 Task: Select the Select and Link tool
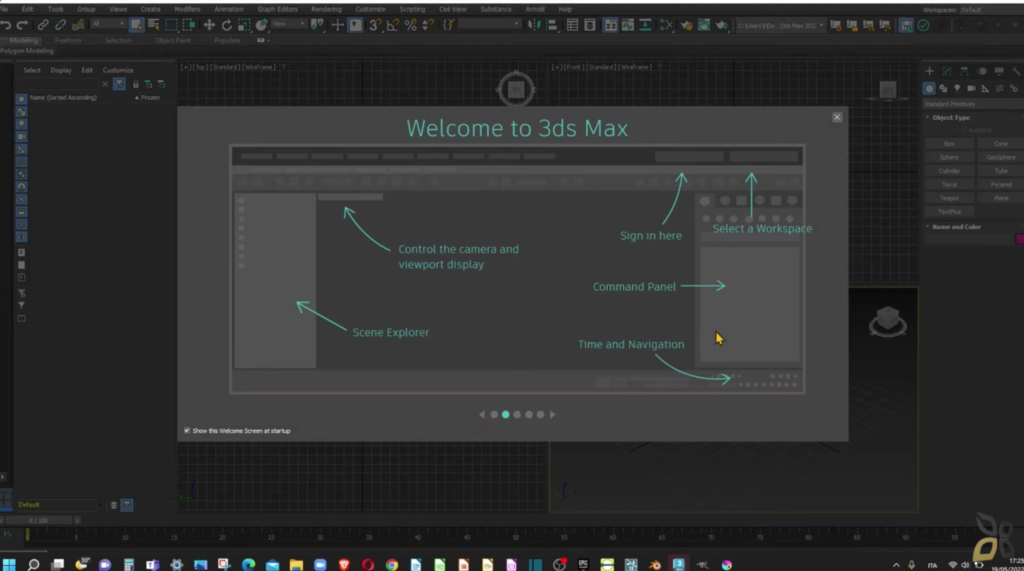[x=43, y=25]
